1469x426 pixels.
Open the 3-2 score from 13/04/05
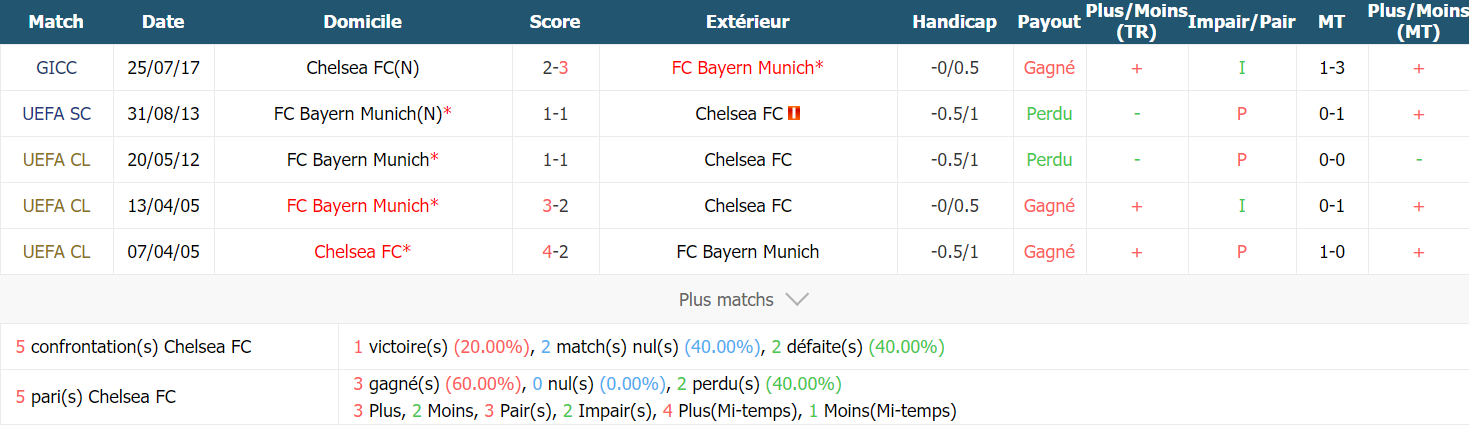(x=555, y=206)
